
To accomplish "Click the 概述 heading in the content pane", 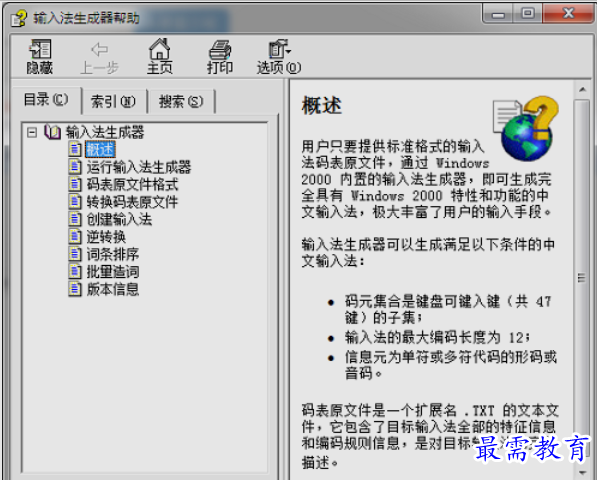I will pos(322,105).
